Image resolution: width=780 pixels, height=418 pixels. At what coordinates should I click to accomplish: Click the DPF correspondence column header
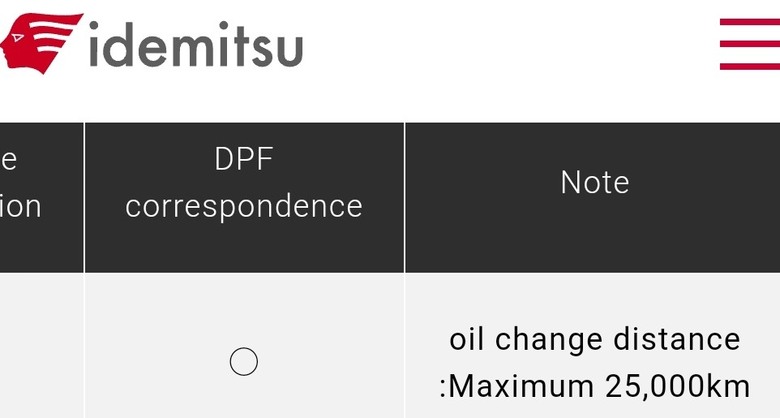pyautogui.click(x=244, y=198)
